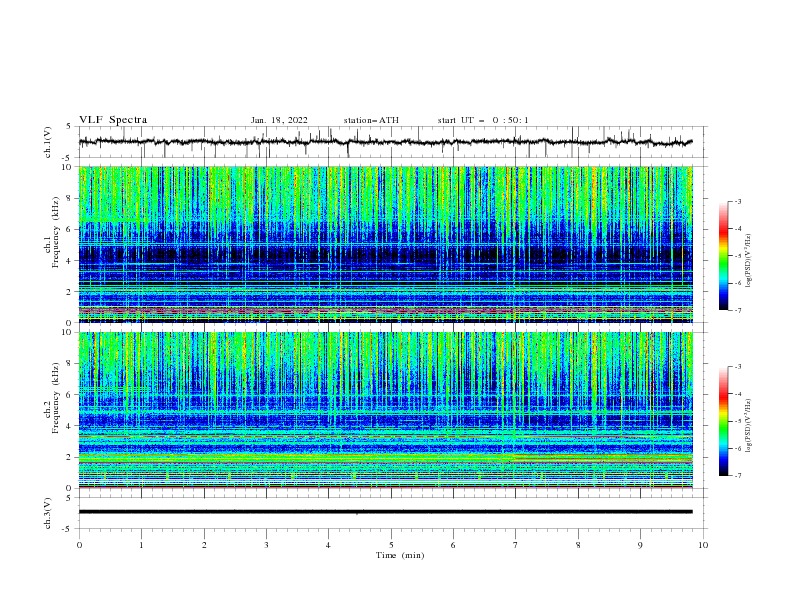
Task: Click the "-5" tick of ch.1 colorbar
Action: (737, 256)
